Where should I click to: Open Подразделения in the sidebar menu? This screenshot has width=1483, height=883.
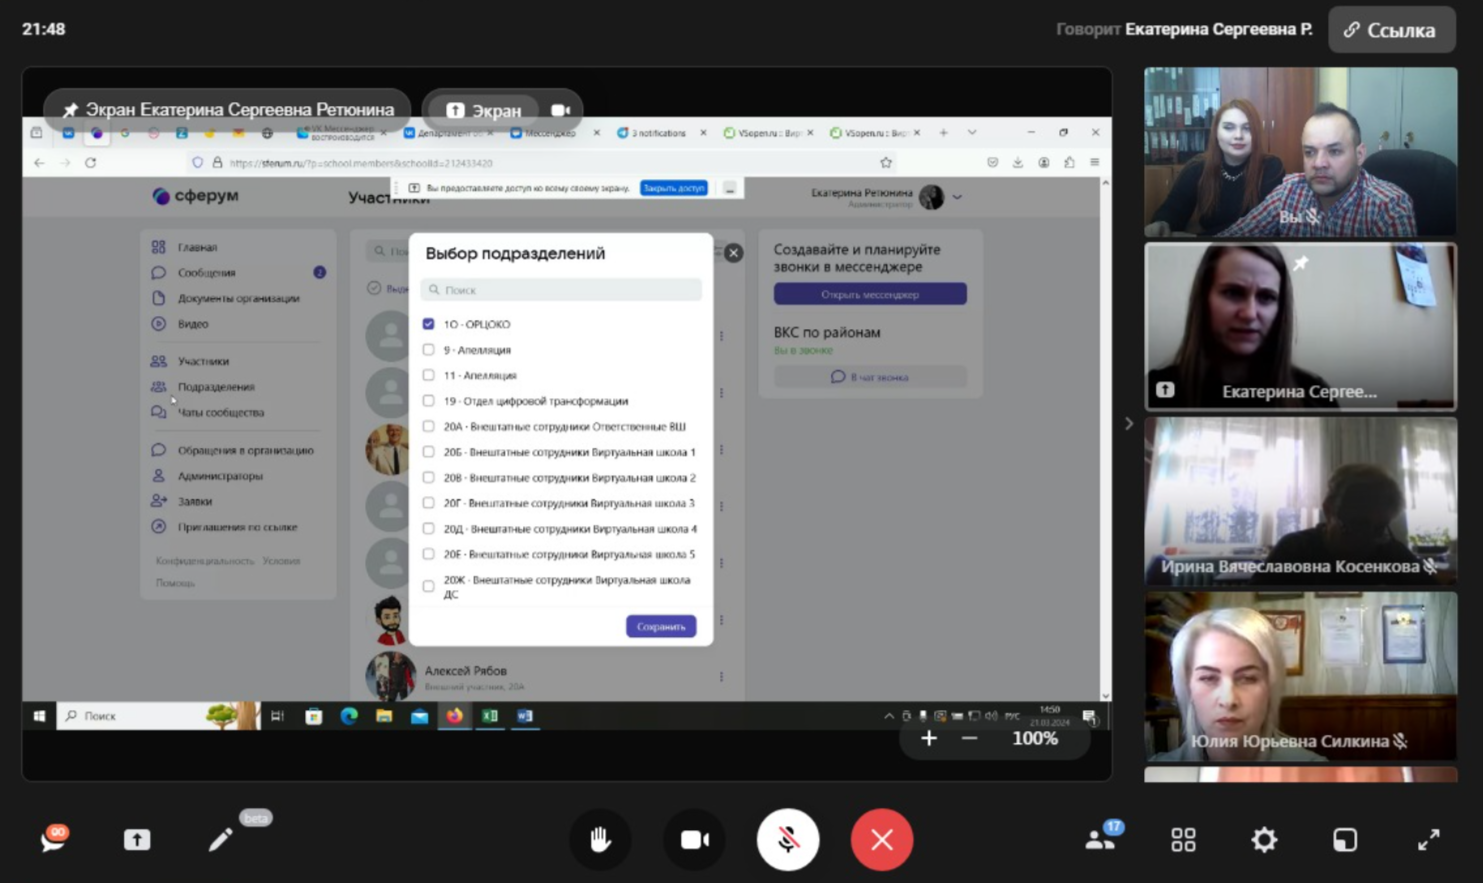(x=216, y=387)
